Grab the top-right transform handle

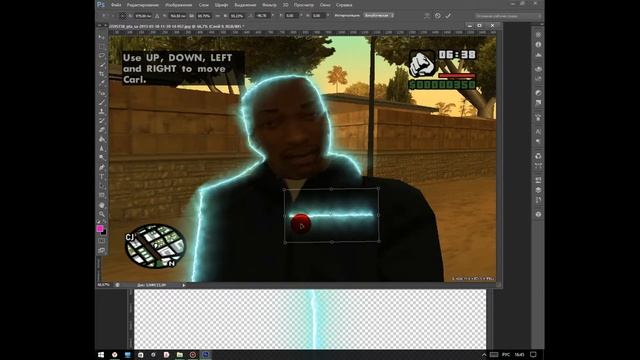(378, 189)
